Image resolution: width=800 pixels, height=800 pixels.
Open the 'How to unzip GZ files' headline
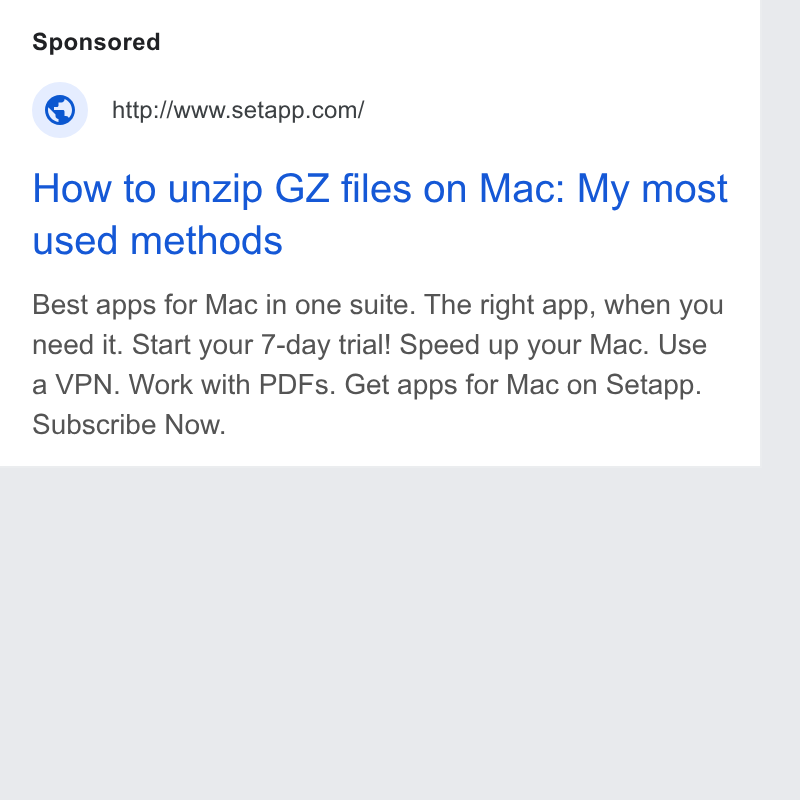tap(380, 214)
